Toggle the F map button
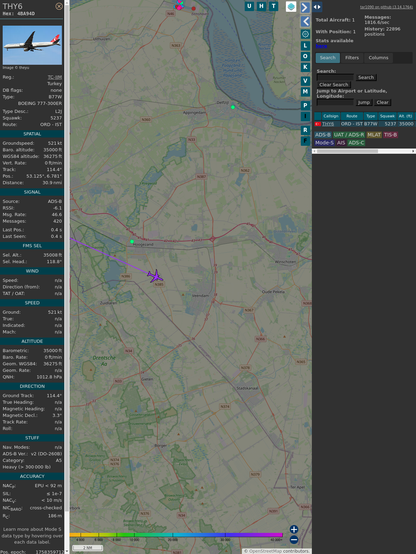This screenshot has height=554, width=416. tap(305, 141)
